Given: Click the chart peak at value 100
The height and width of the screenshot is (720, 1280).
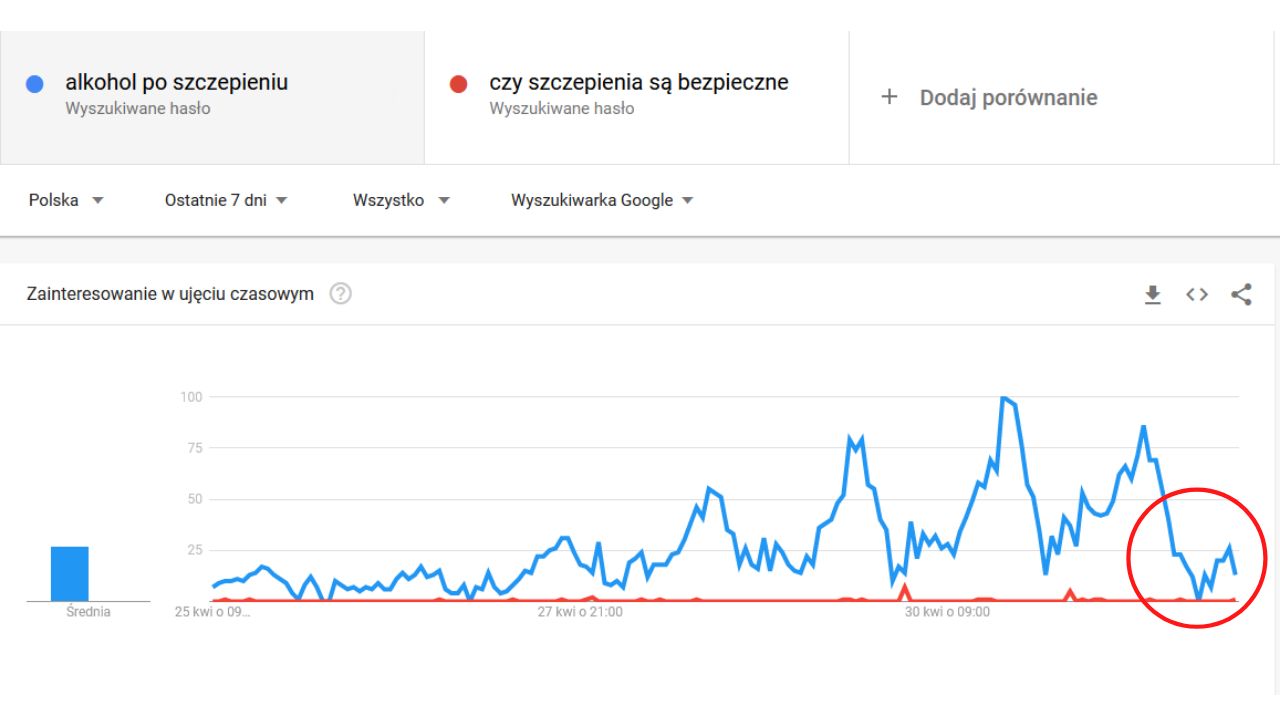Looking at the screenshot, I should click(1004, 399).
